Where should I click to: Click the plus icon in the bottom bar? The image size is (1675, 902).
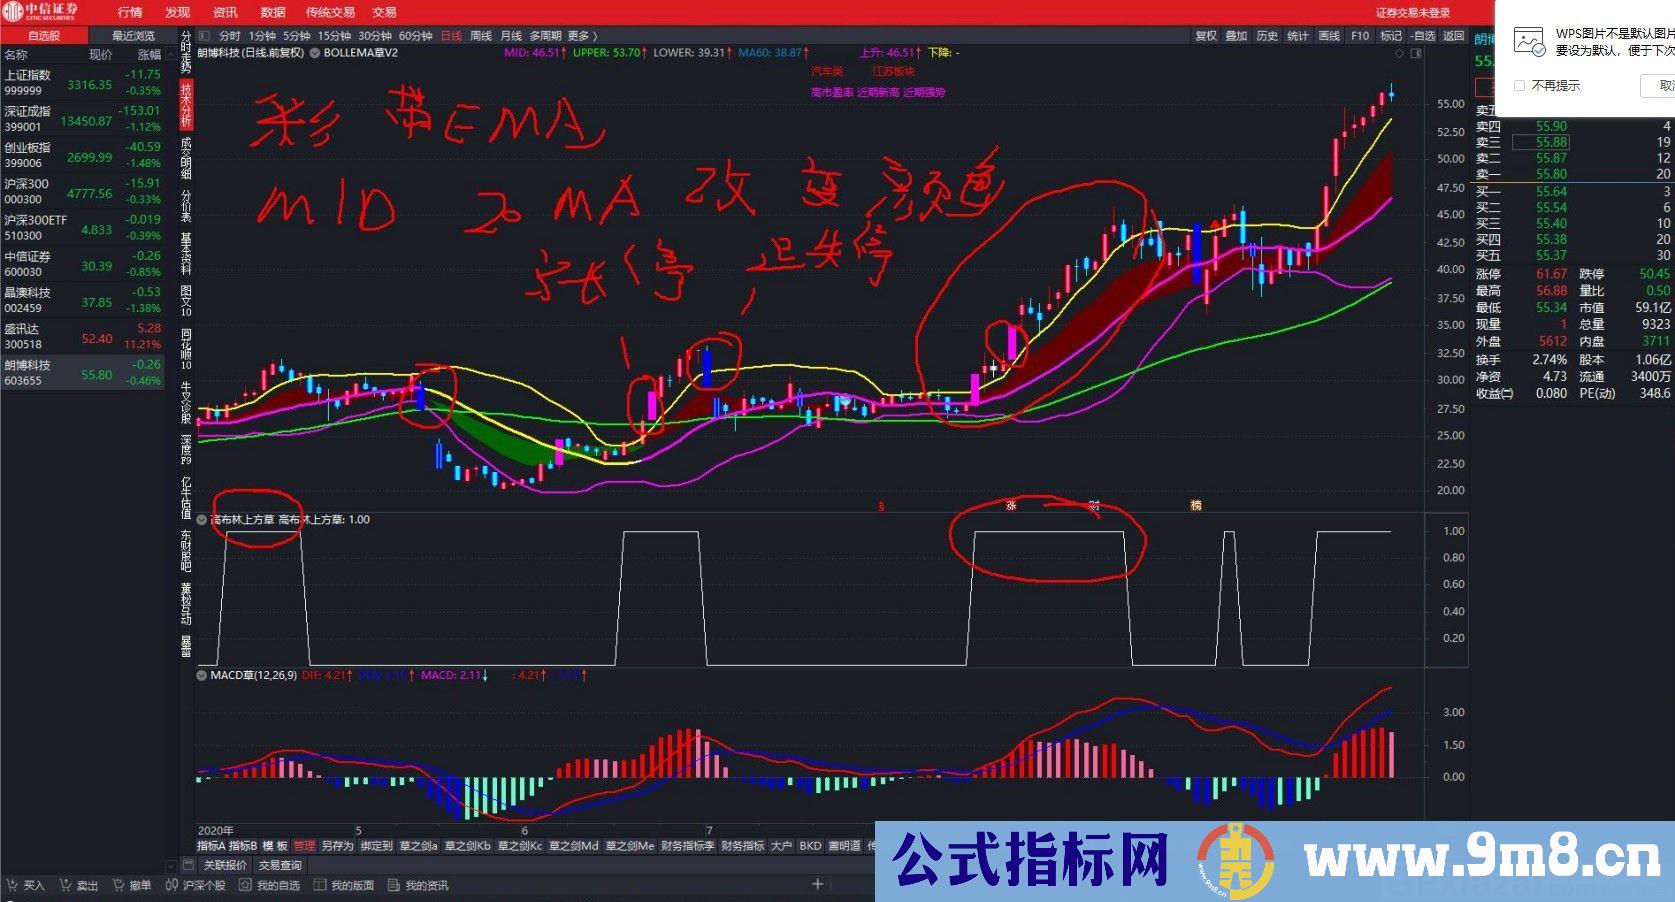pyautogui.click(x=817, y=884)
